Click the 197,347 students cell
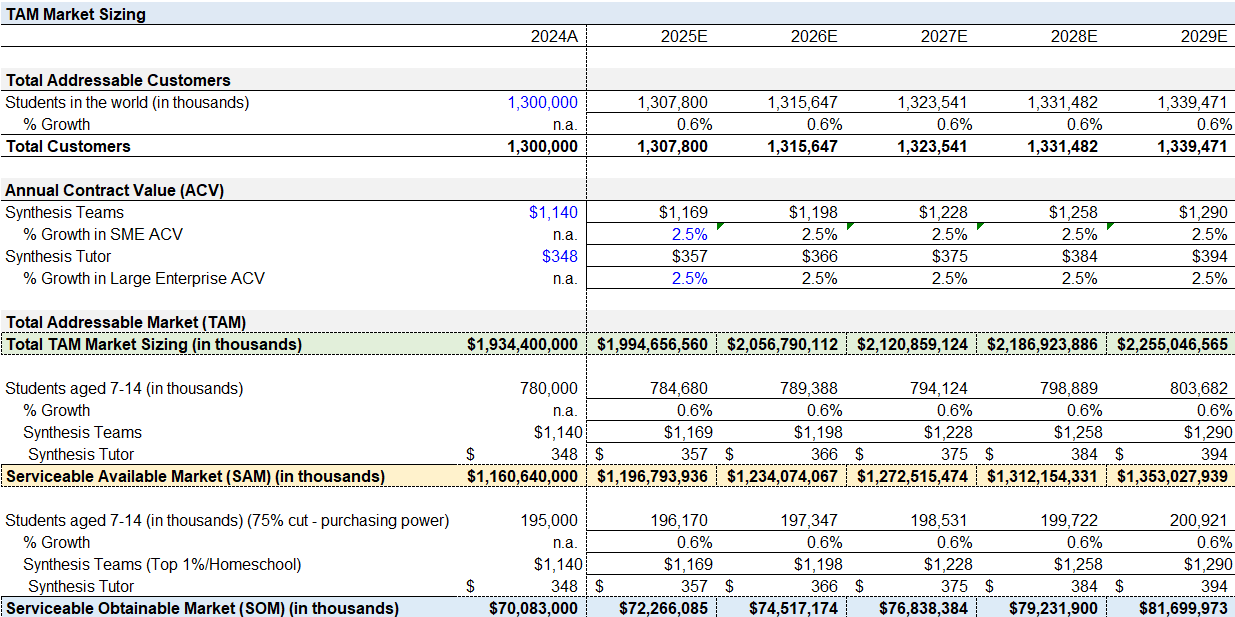This screenshot has height=617, width=1235. point(809,520)
